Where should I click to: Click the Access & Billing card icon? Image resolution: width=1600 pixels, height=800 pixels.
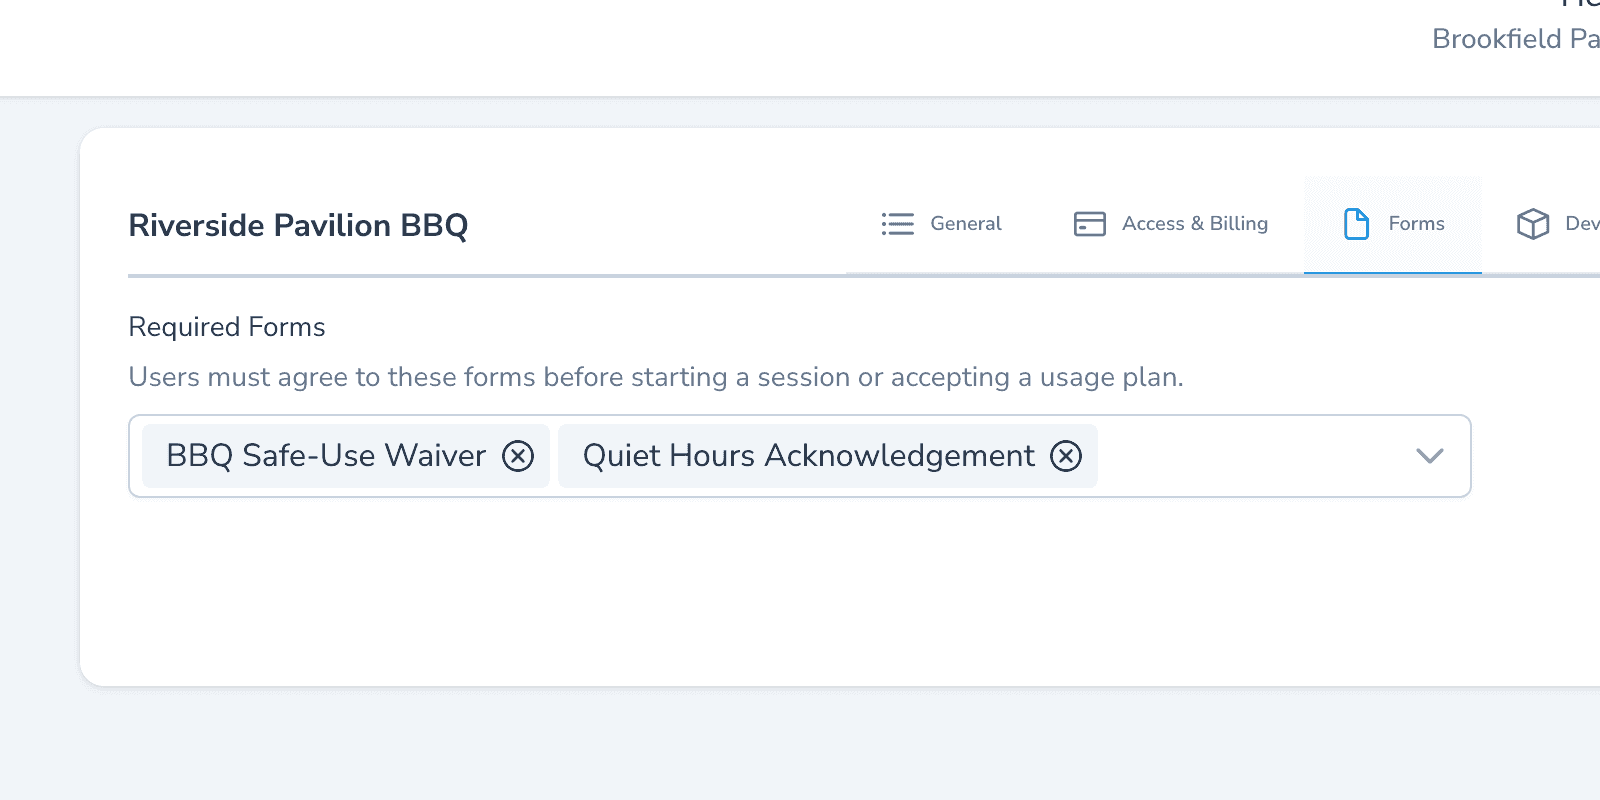coord(1090,224)
